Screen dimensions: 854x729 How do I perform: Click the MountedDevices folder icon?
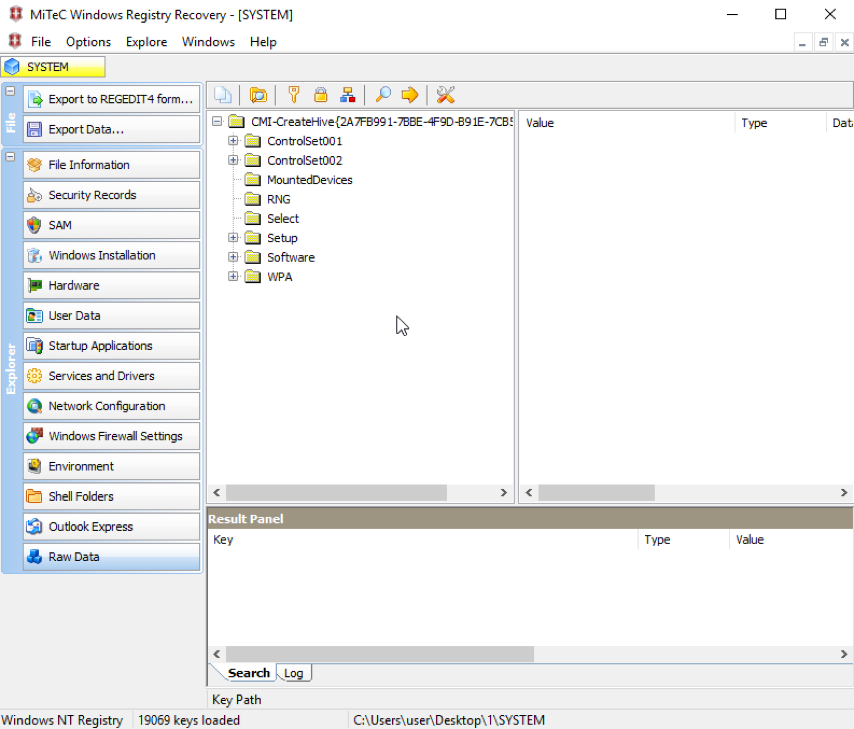[252, 180]
